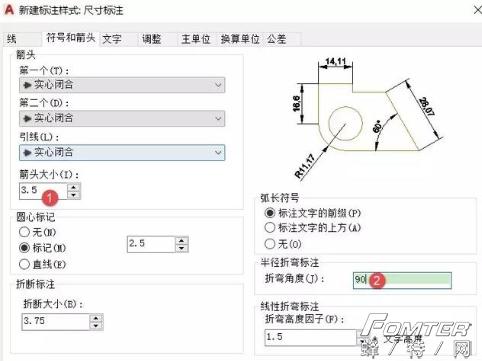Open the 公差 tab
The image size is (482, 361).
coord(282,39)
